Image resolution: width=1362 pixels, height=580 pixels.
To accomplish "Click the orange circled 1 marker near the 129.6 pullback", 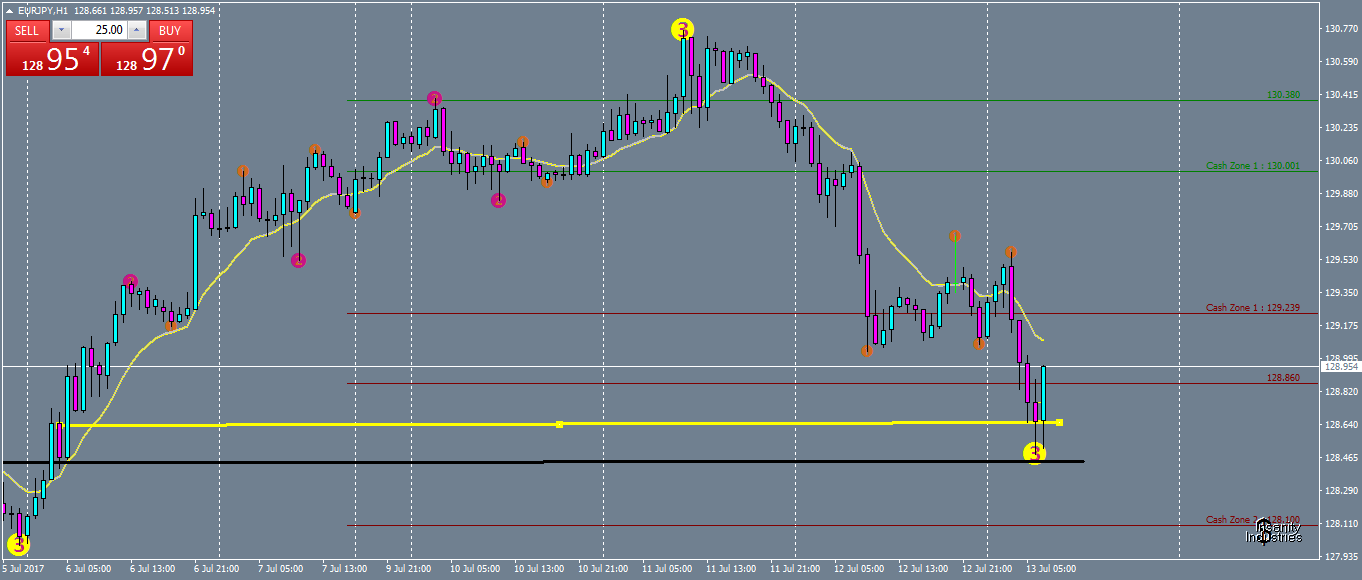I will (x=956, y=234).
